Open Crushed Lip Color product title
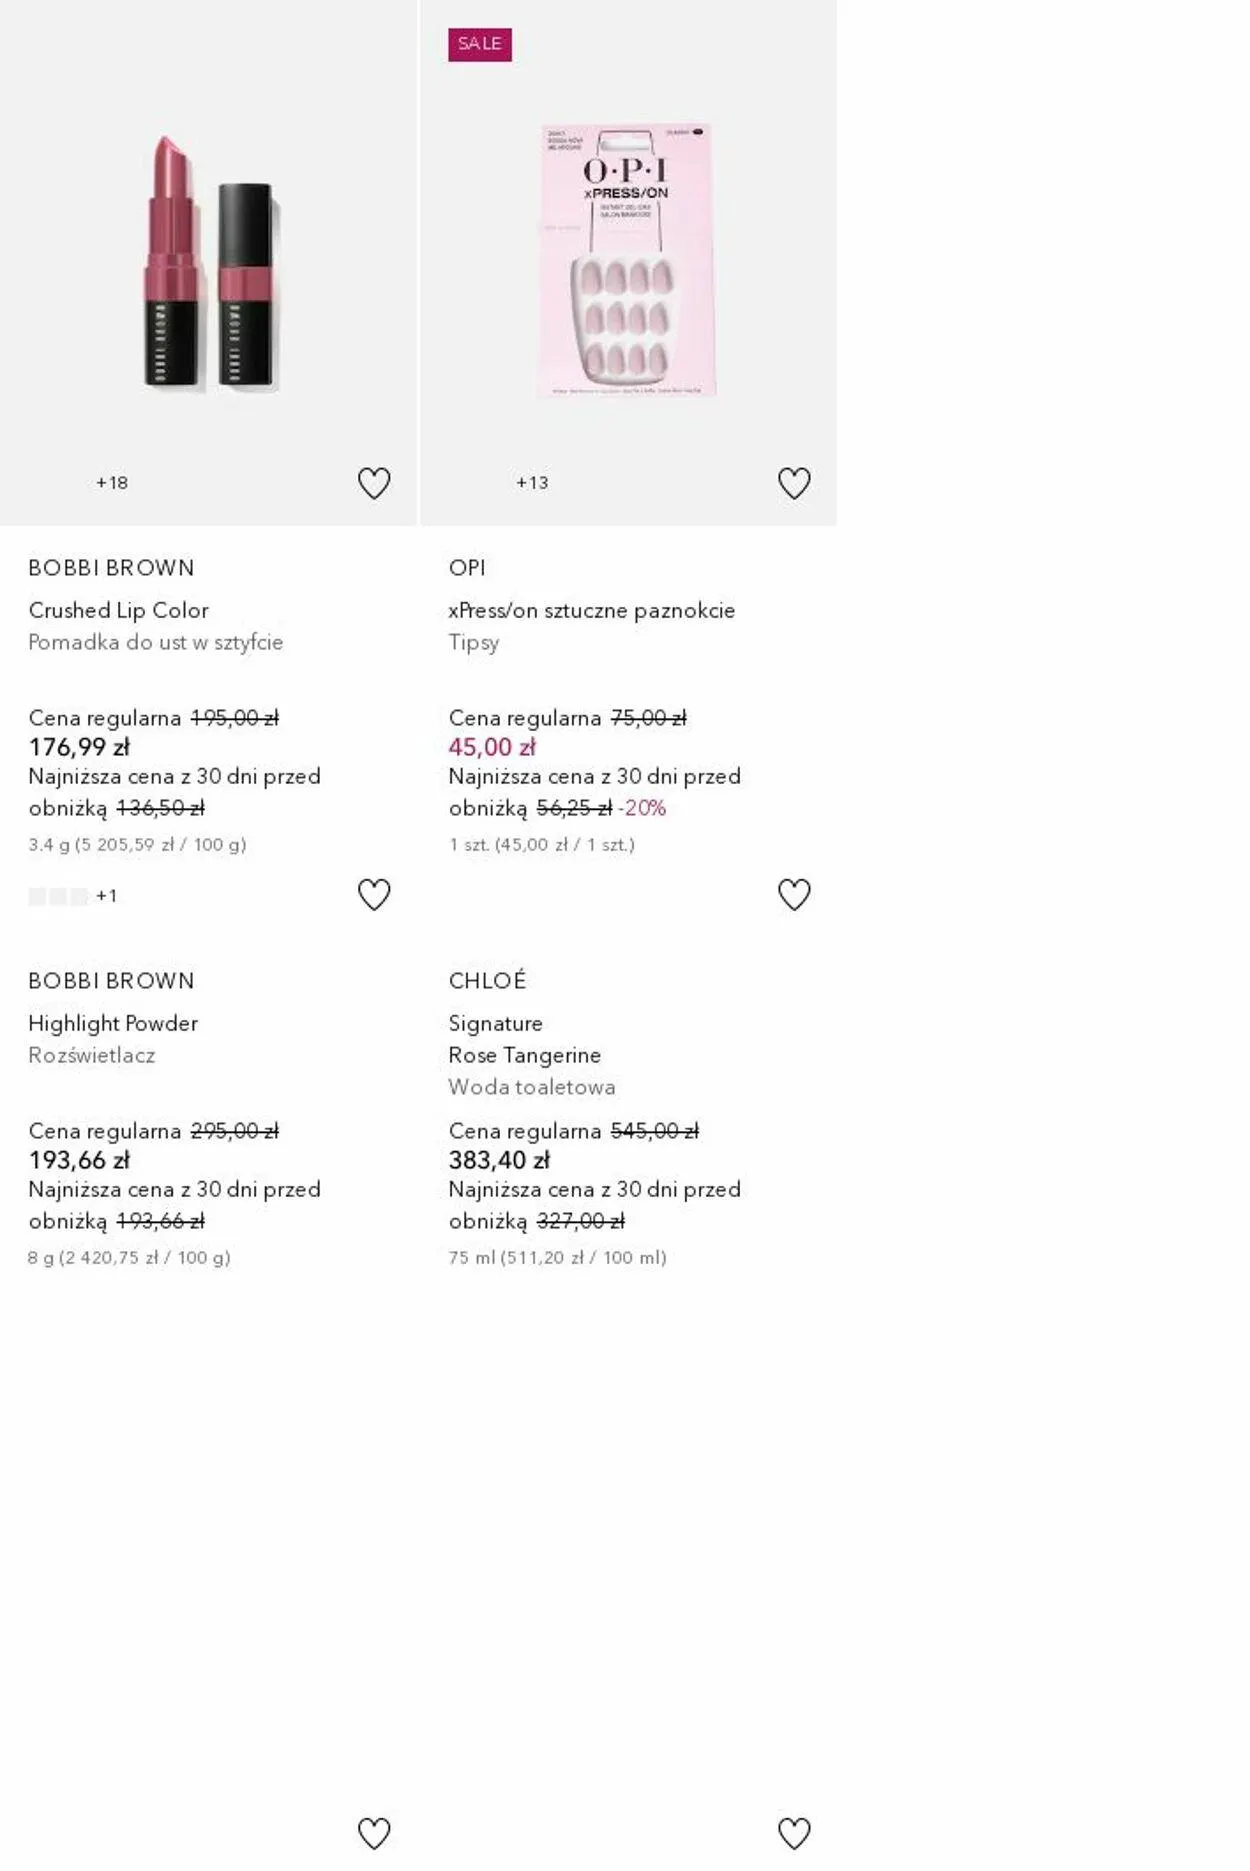This screenshot has width=1250, height=1871. pyautogui.click(x=118, y=610)
